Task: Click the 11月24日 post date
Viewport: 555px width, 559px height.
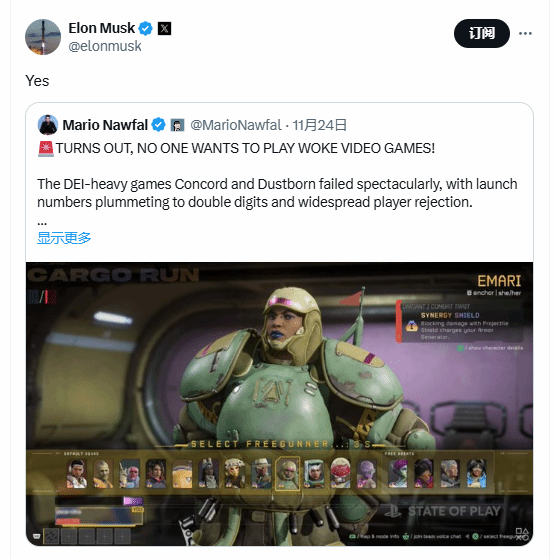Action: click(x=319, y=125)
